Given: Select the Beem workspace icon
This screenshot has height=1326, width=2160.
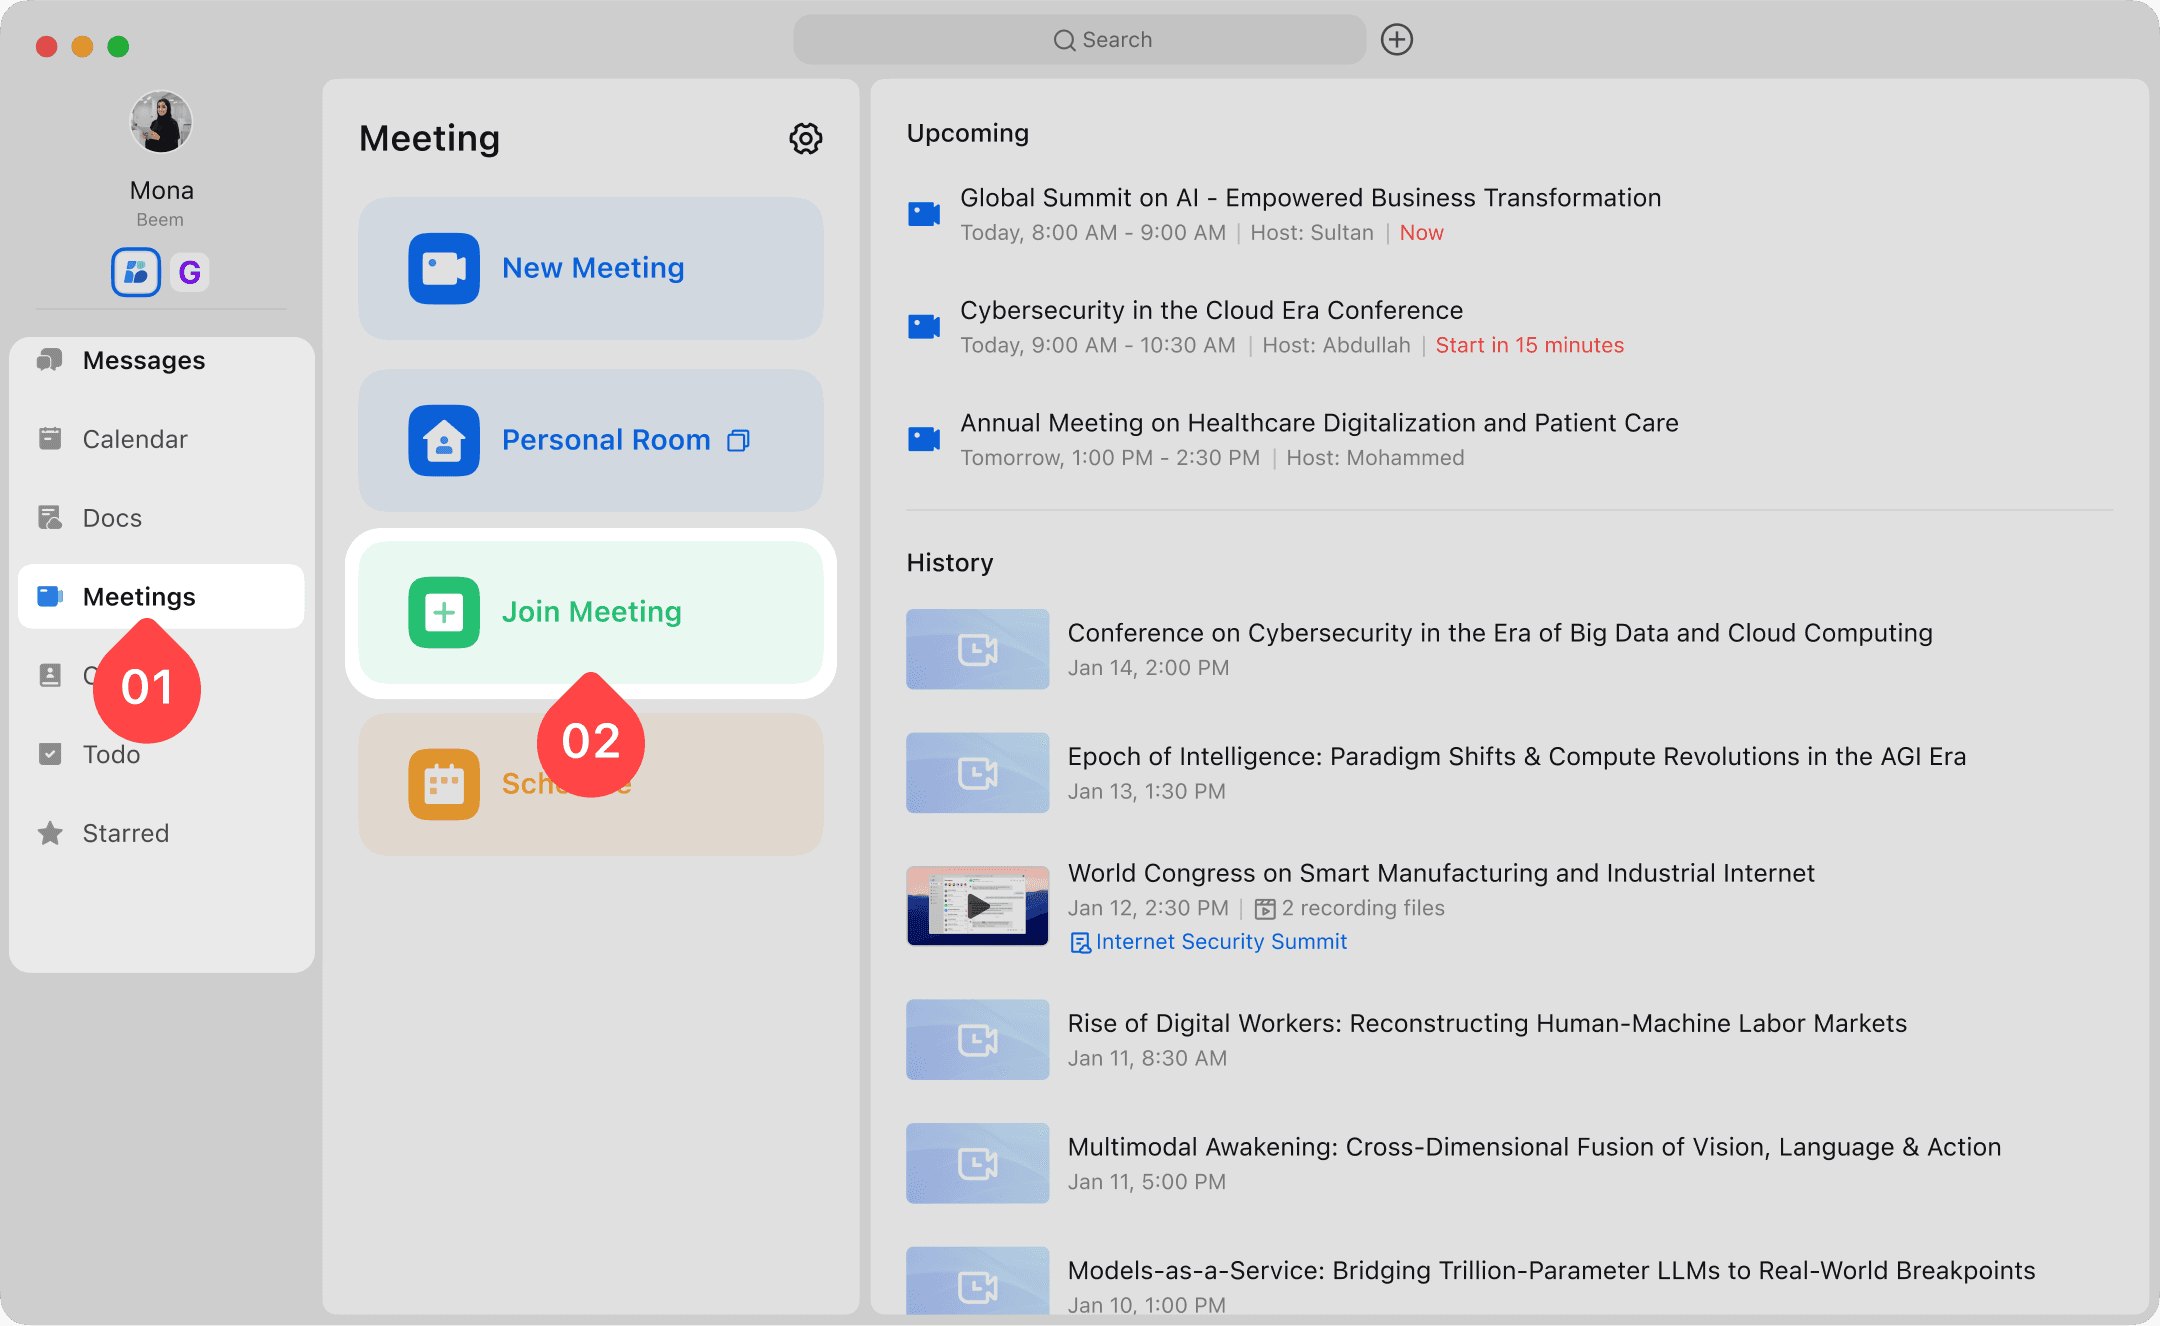Looking at the screenshot, I should [136, 272].
